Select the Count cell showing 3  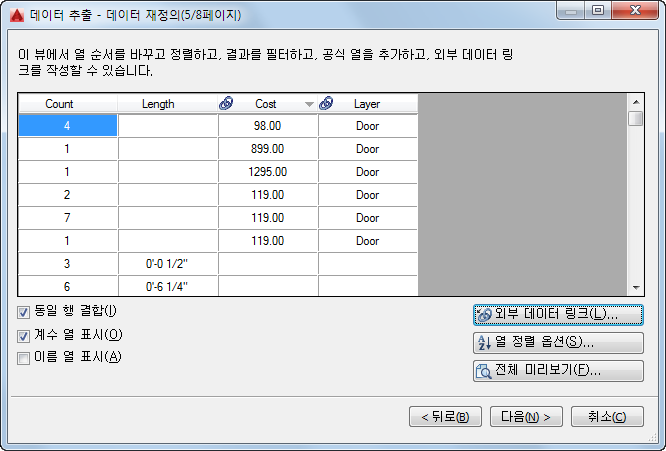(68, 263)
